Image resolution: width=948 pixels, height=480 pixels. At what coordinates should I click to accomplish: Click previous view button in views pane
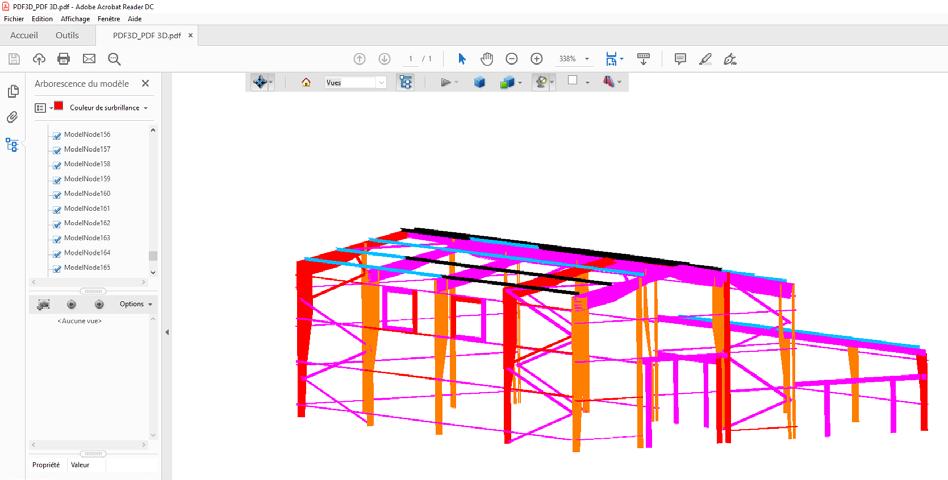(71, 304)
